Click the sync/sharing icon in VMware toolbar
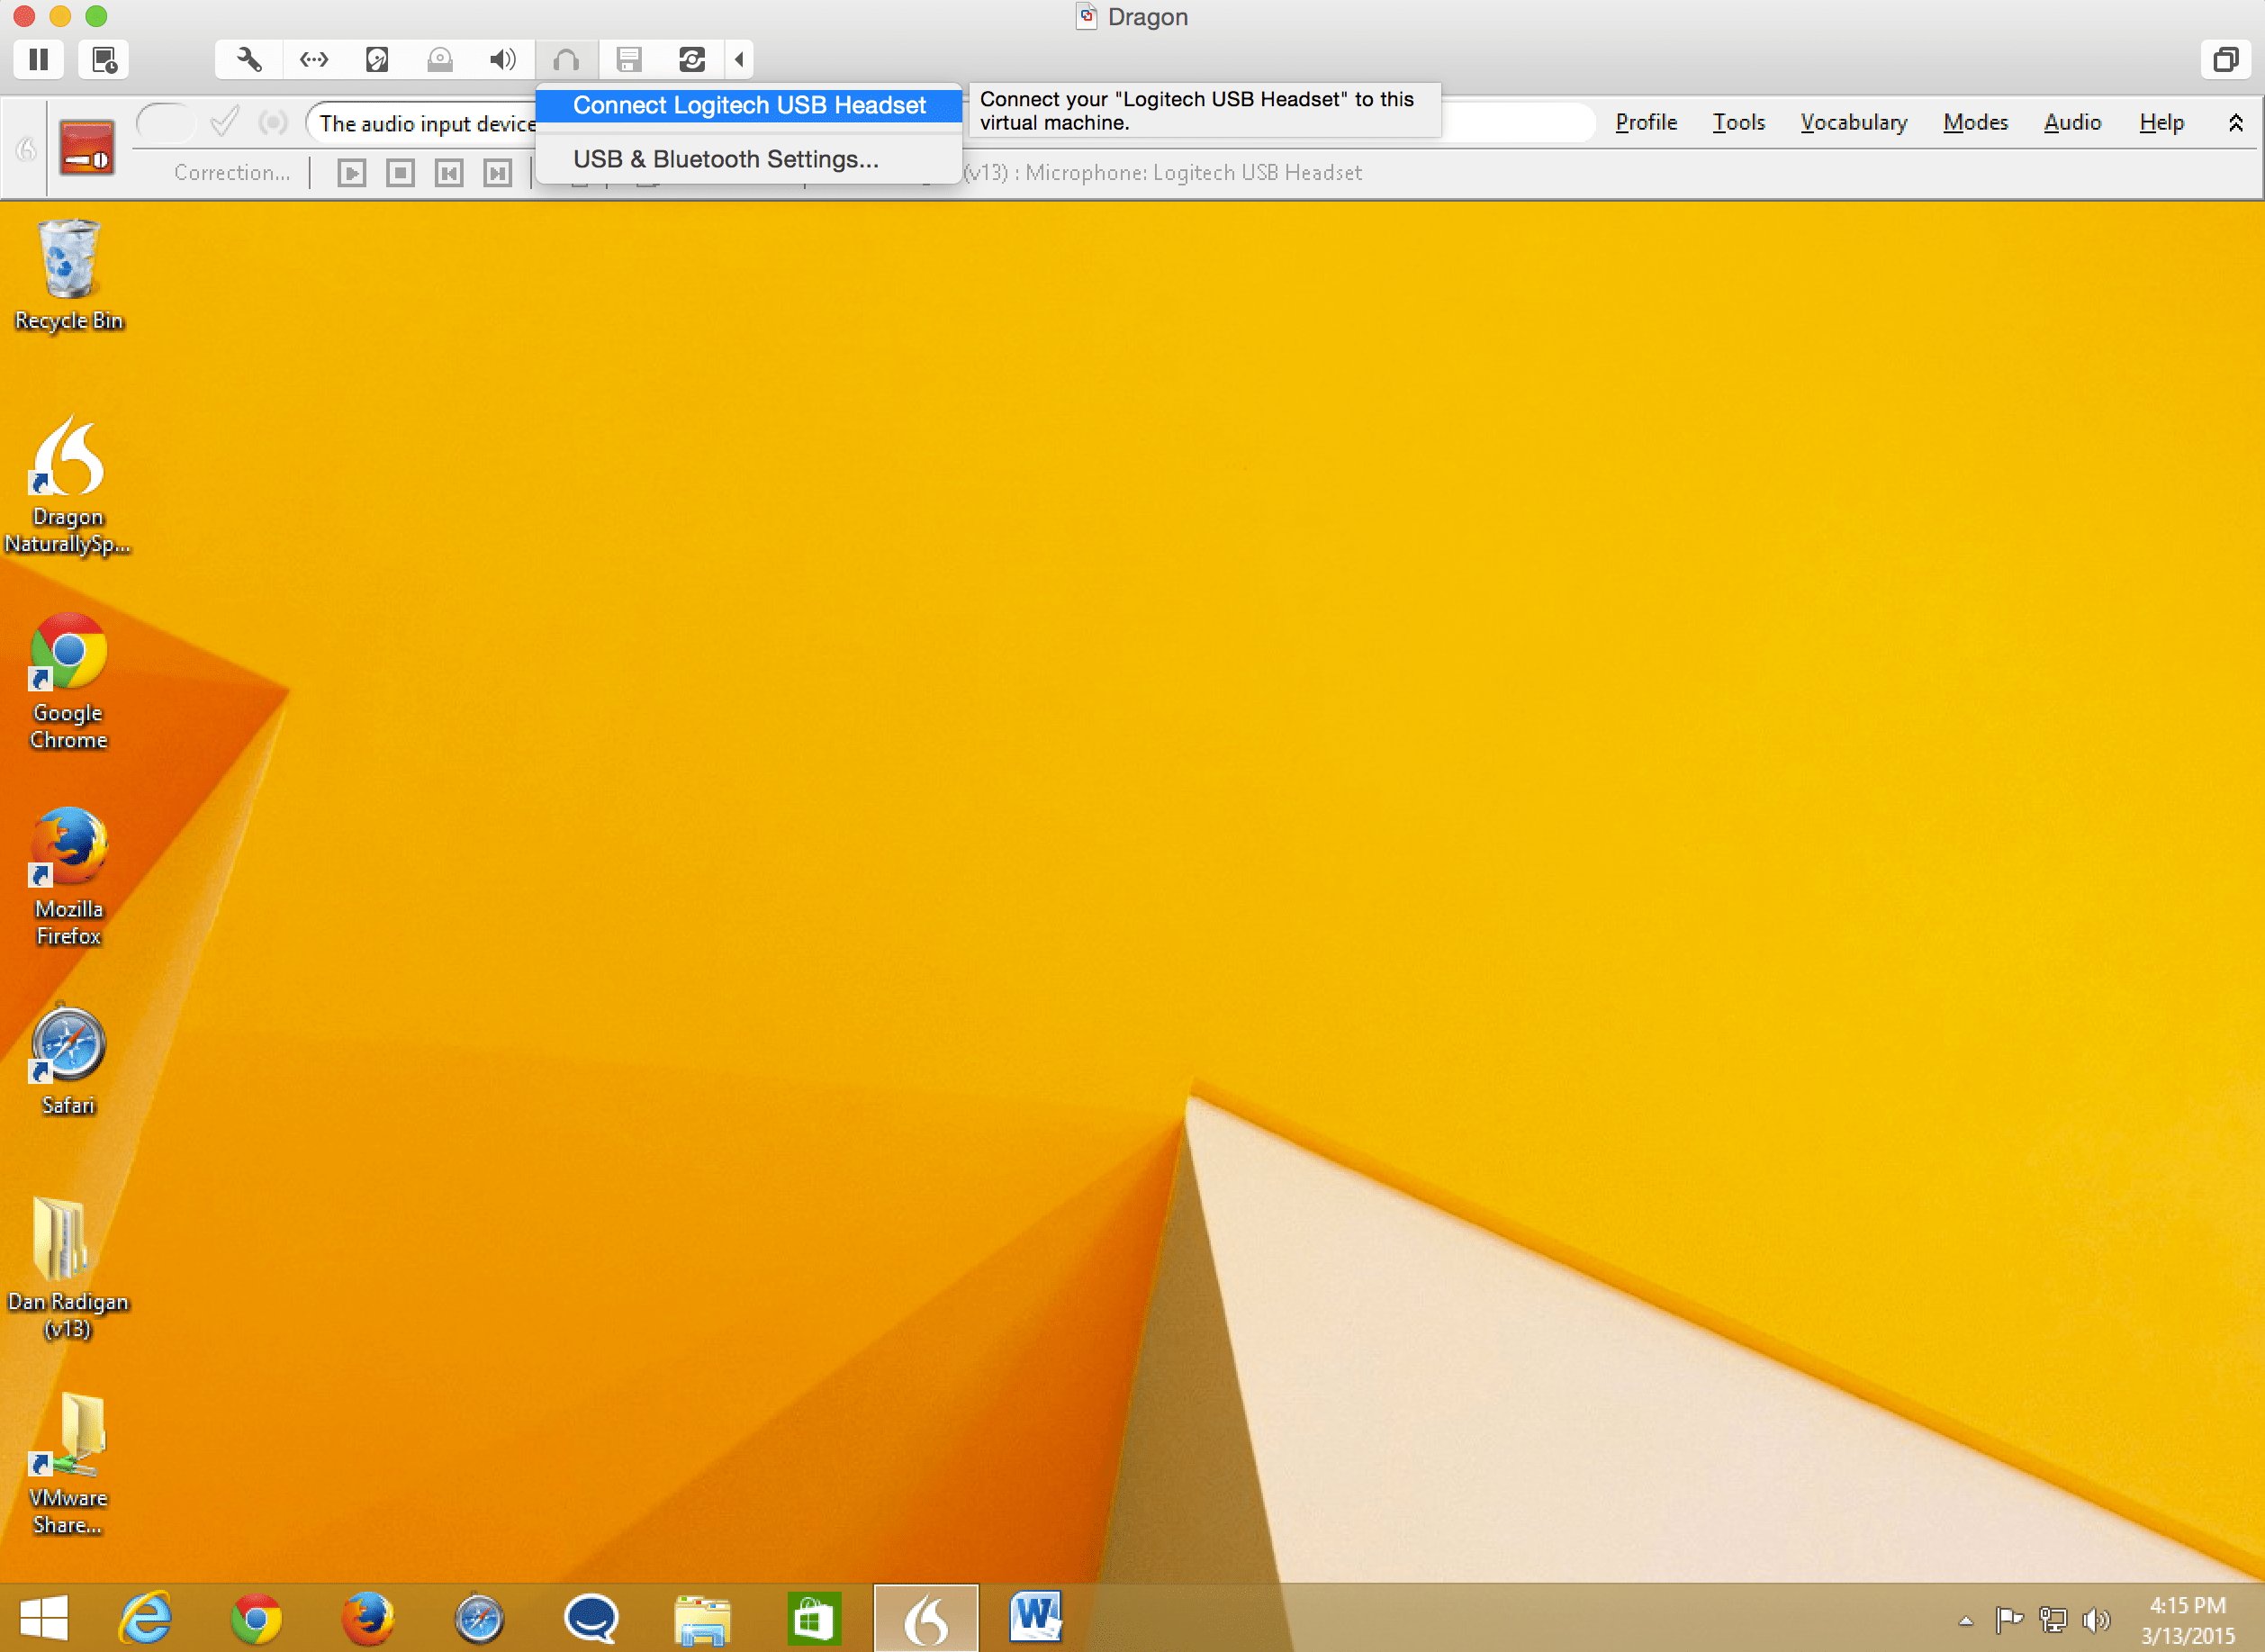The image size is (2265, 1652). pyautogui.click(x=692, y=60)
